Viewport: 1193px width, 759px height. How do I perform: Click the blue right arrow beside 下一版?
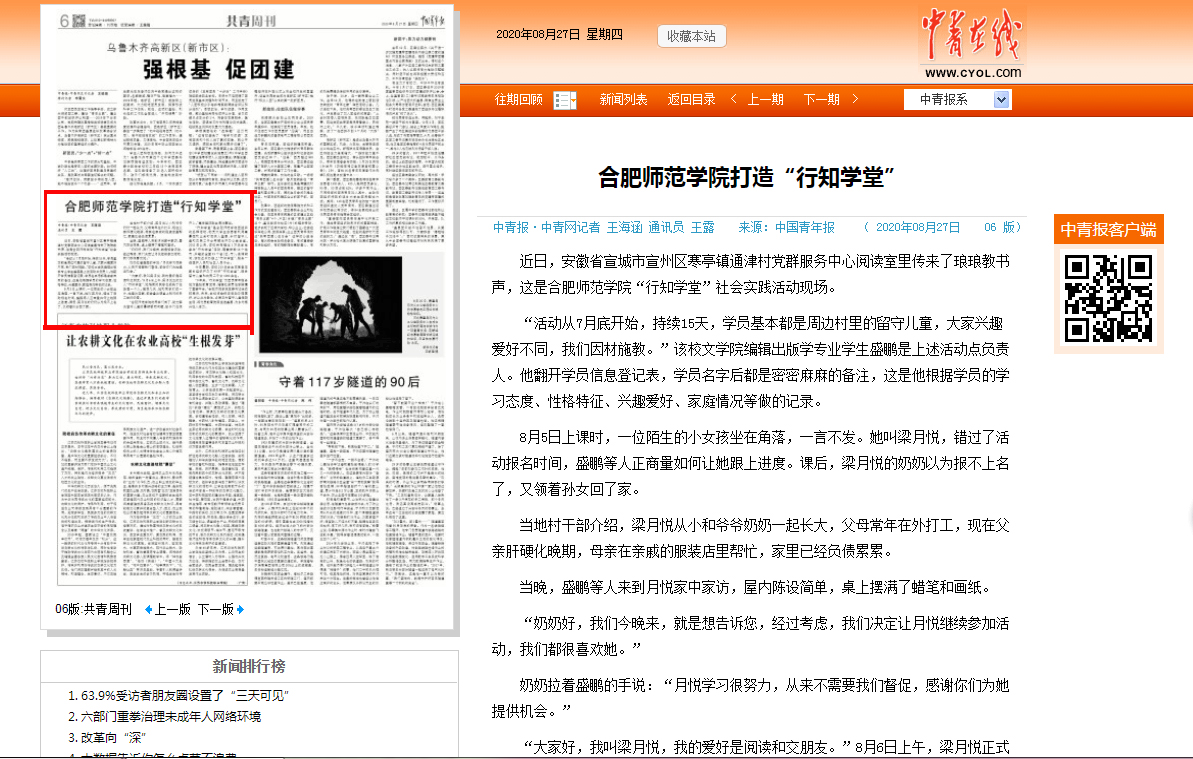(240, 609)
